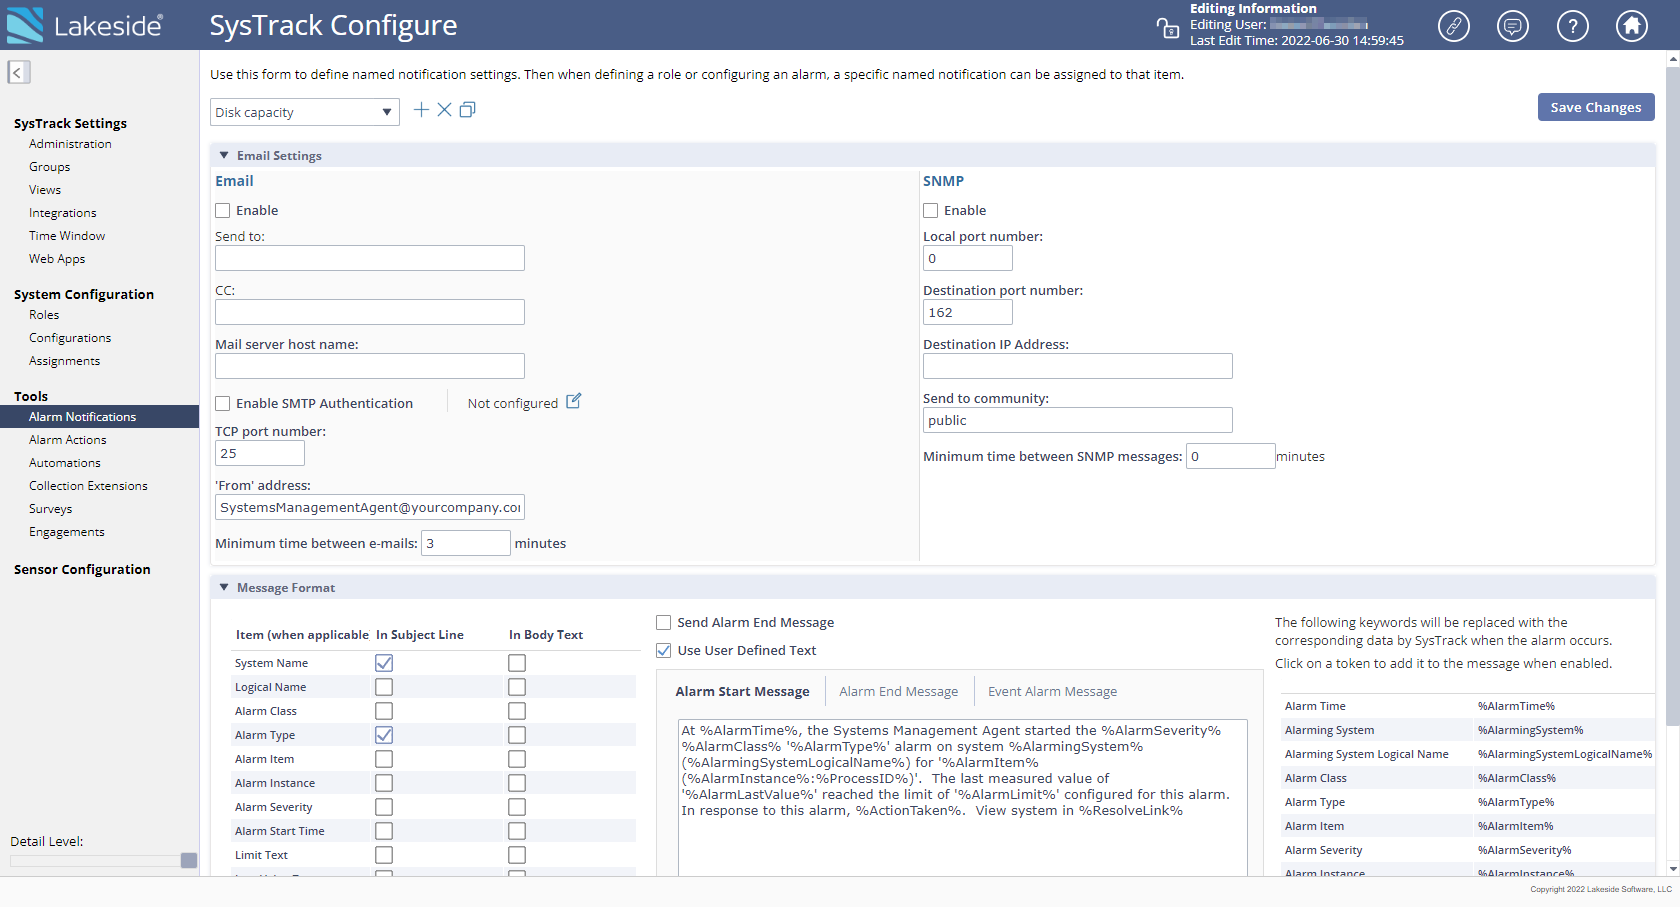Open Engagements in sidebar
The width and height of the screenshot is (1680, 907).
coord(67,532)
